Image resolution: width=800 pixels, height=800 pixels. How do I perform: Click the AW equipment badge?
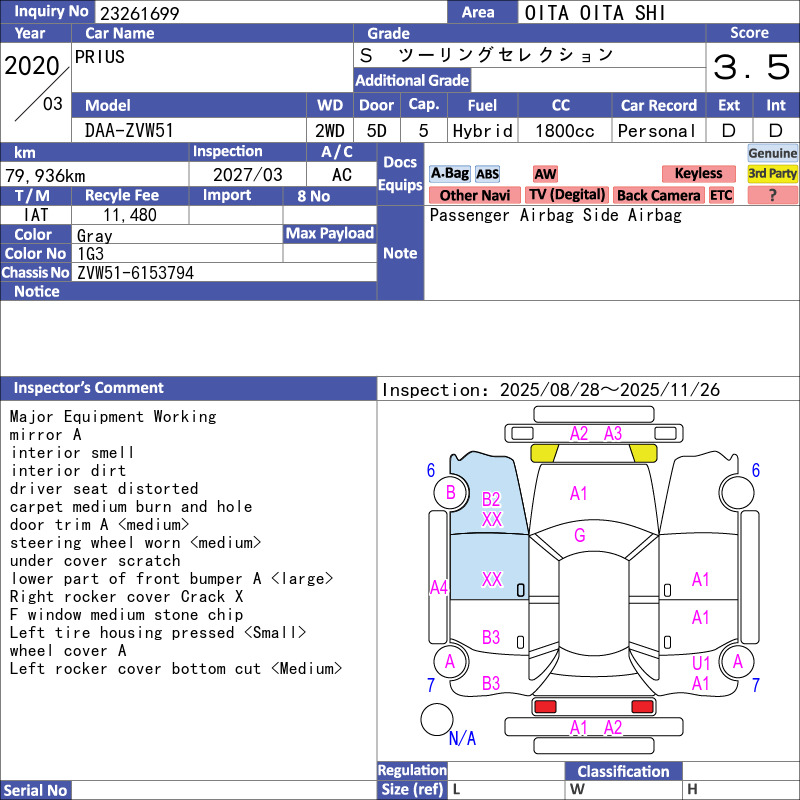coord(545,174)
